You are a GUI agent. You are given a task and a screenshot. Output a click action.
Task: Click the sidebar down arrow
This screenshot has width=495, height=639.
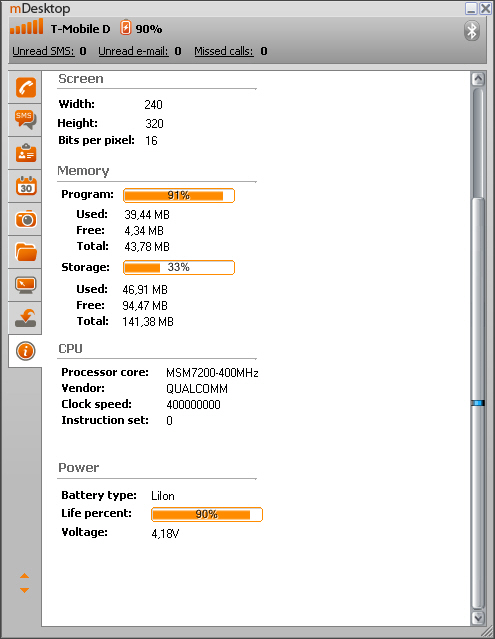tap(24, 590)
